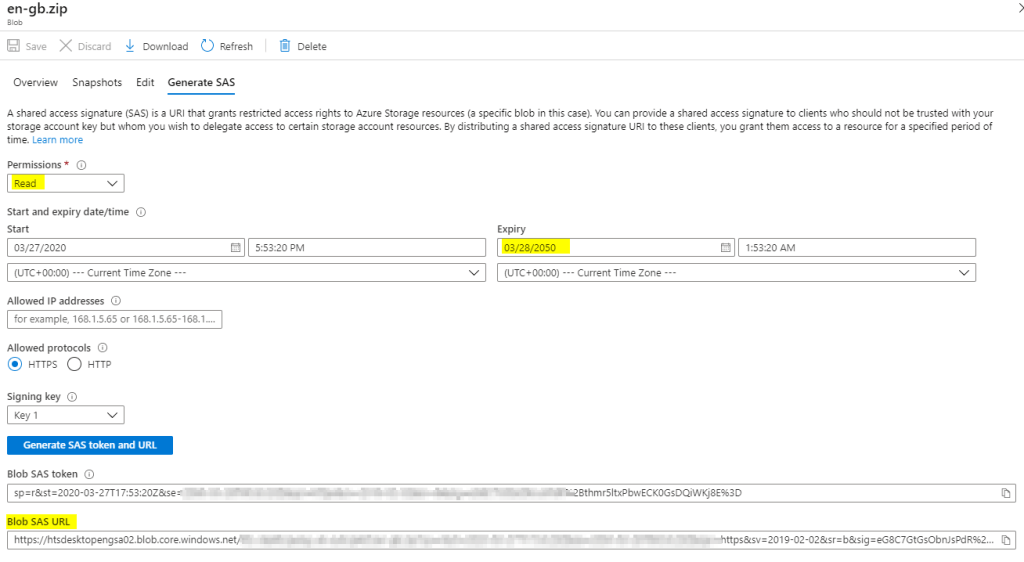Image resolution: width=1024 pixels, height=562 pixels.
Task: Open the Expiry time zone dropdown
Action: (x=736, y=273)
